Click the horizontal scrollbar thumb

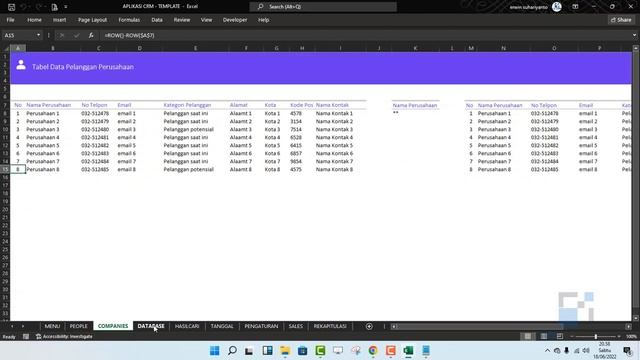(480, 326)
